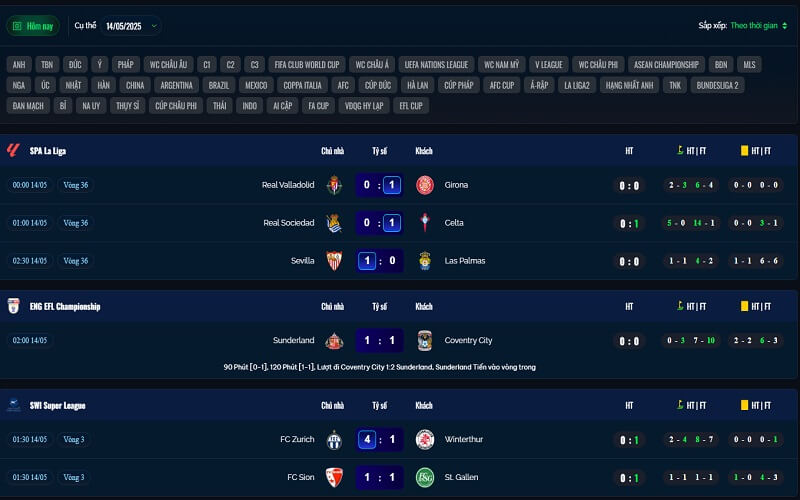Open the Vòng 36 link for Sevilla match
Image resolution: width=800 pixels, height=500 pixels.
pos(76,261)
